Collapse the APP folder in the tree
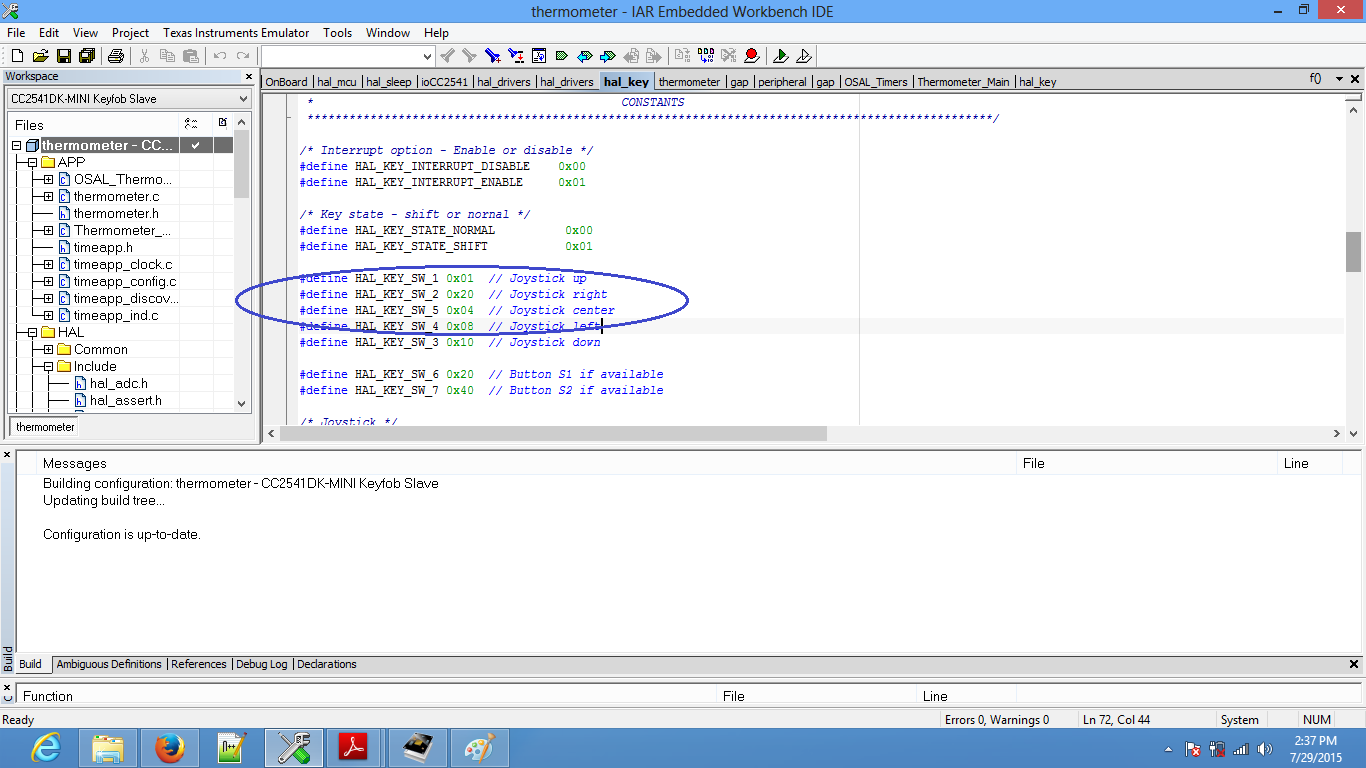This screenshot has width=1366, height=768. point(32,162)
